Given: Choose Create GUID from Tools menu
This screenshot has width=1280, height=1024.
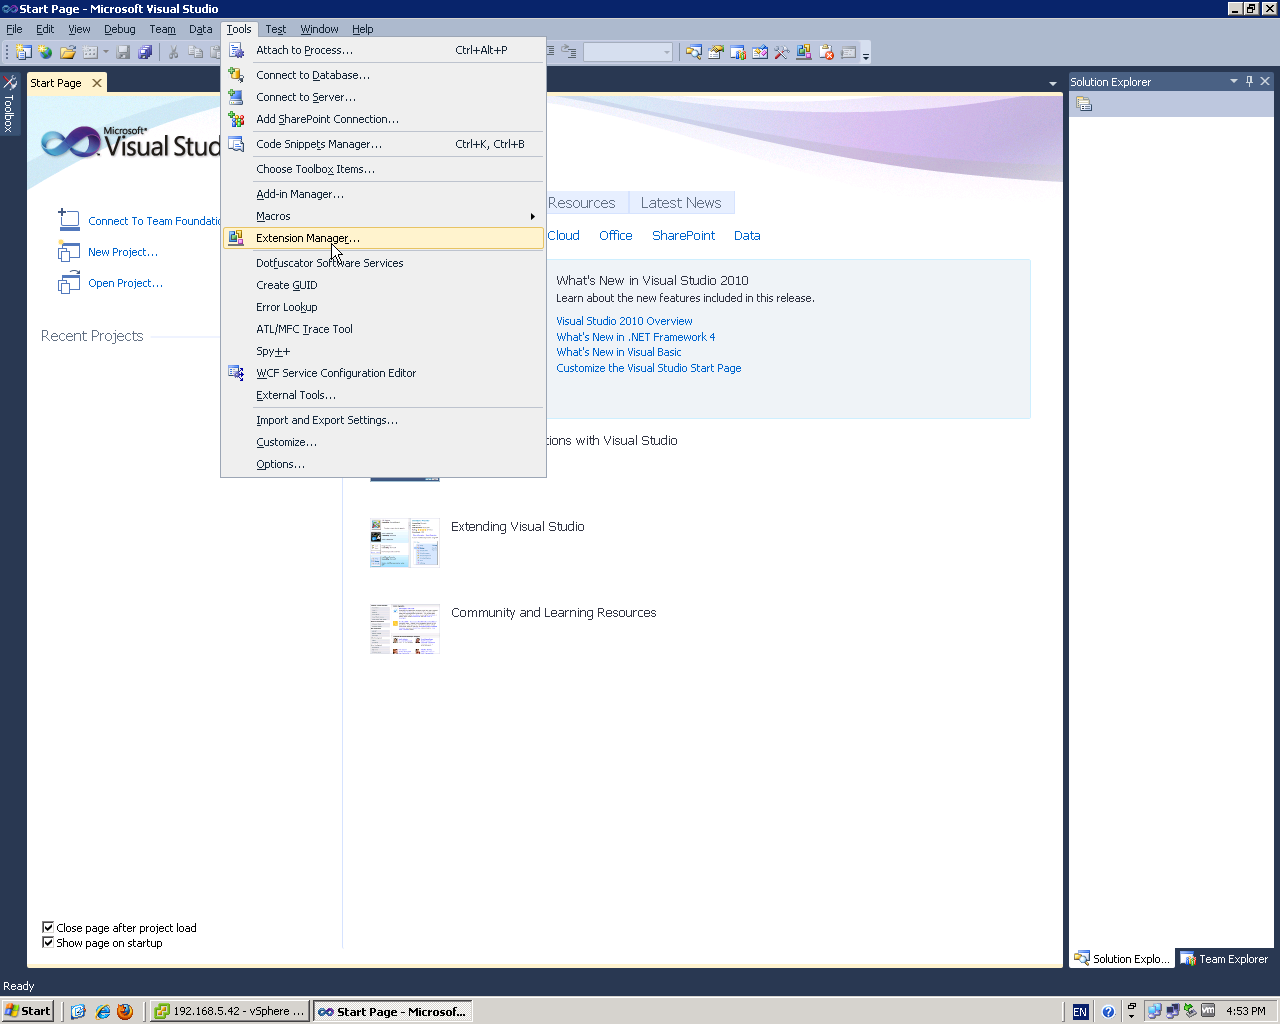Looking at the screenshot, I should pos(384,285).
